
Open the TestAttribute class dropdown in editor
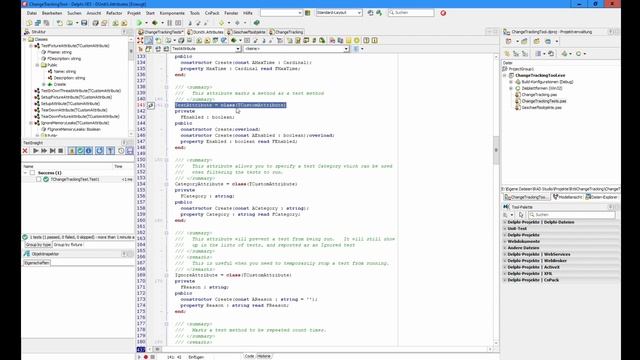point(238,49)
